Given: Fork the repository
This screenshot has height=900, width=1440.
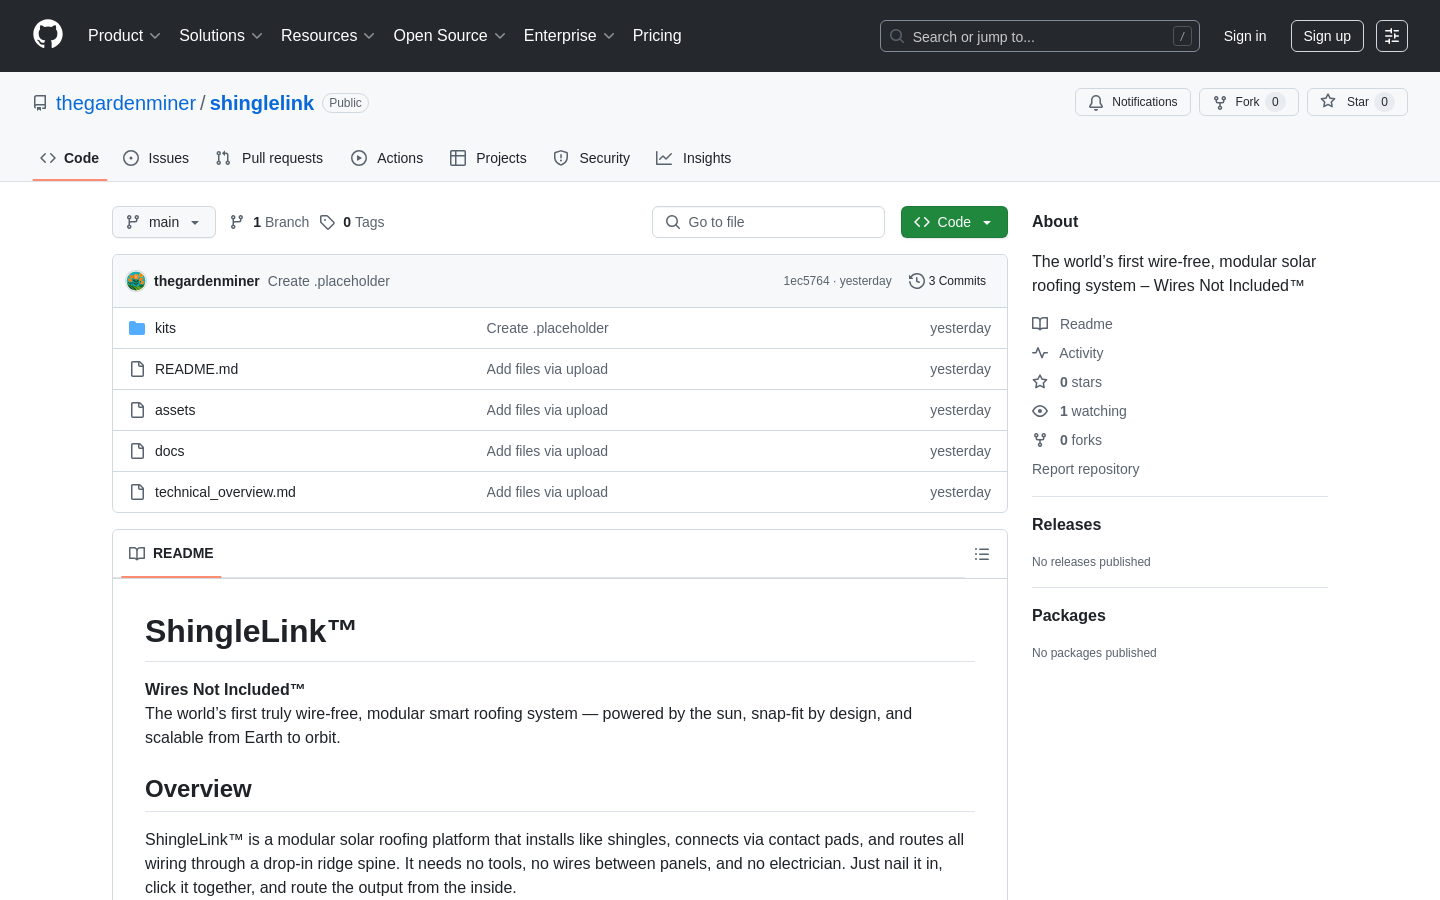Looking at the screenshot, I should point(1249,102).
